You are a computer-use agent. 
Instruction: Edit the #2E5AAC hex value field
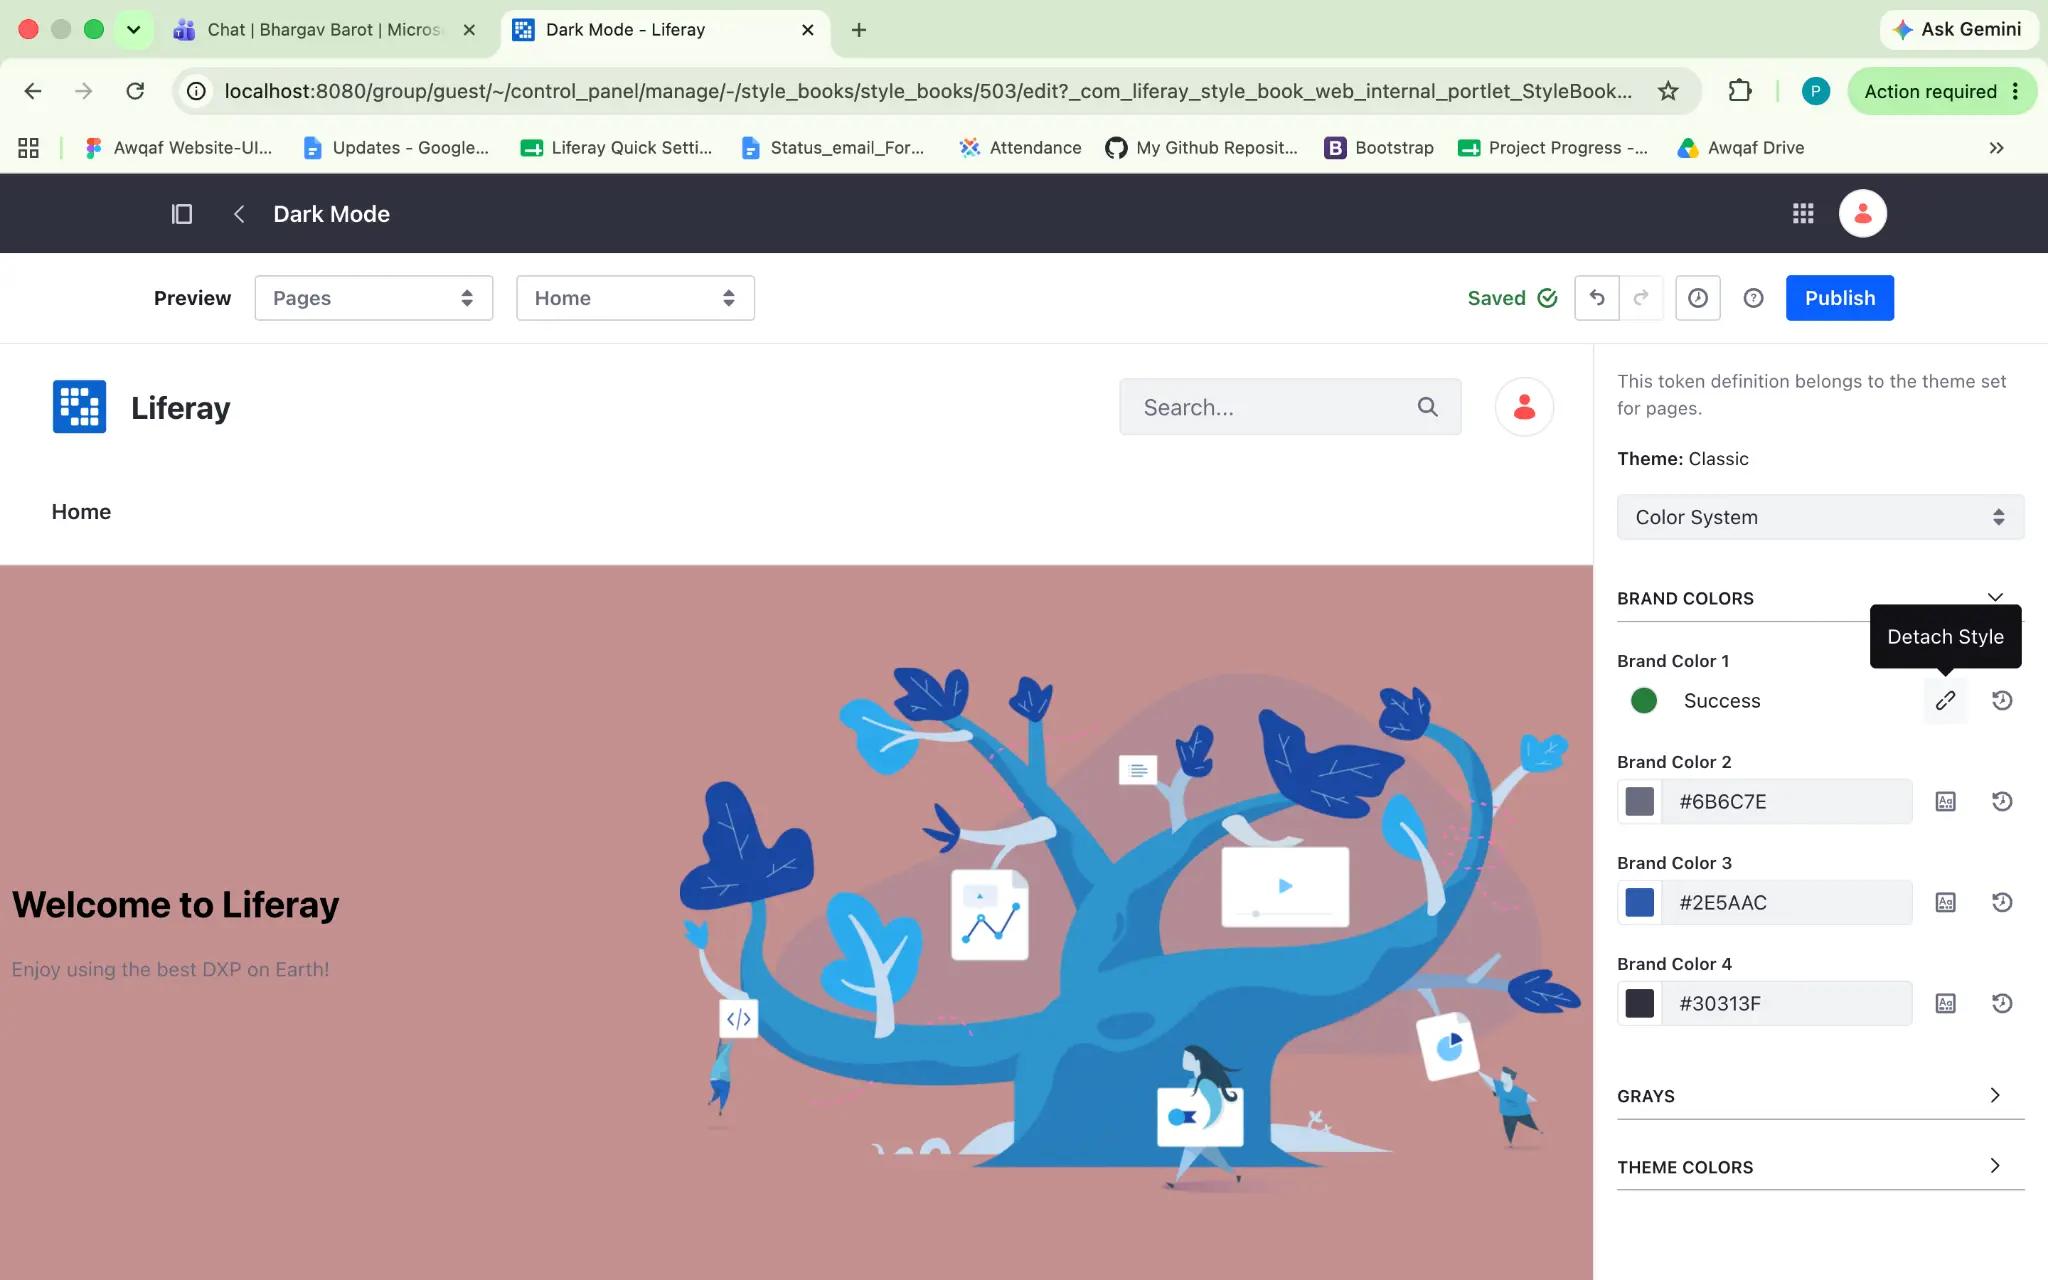coord(1786,903)
